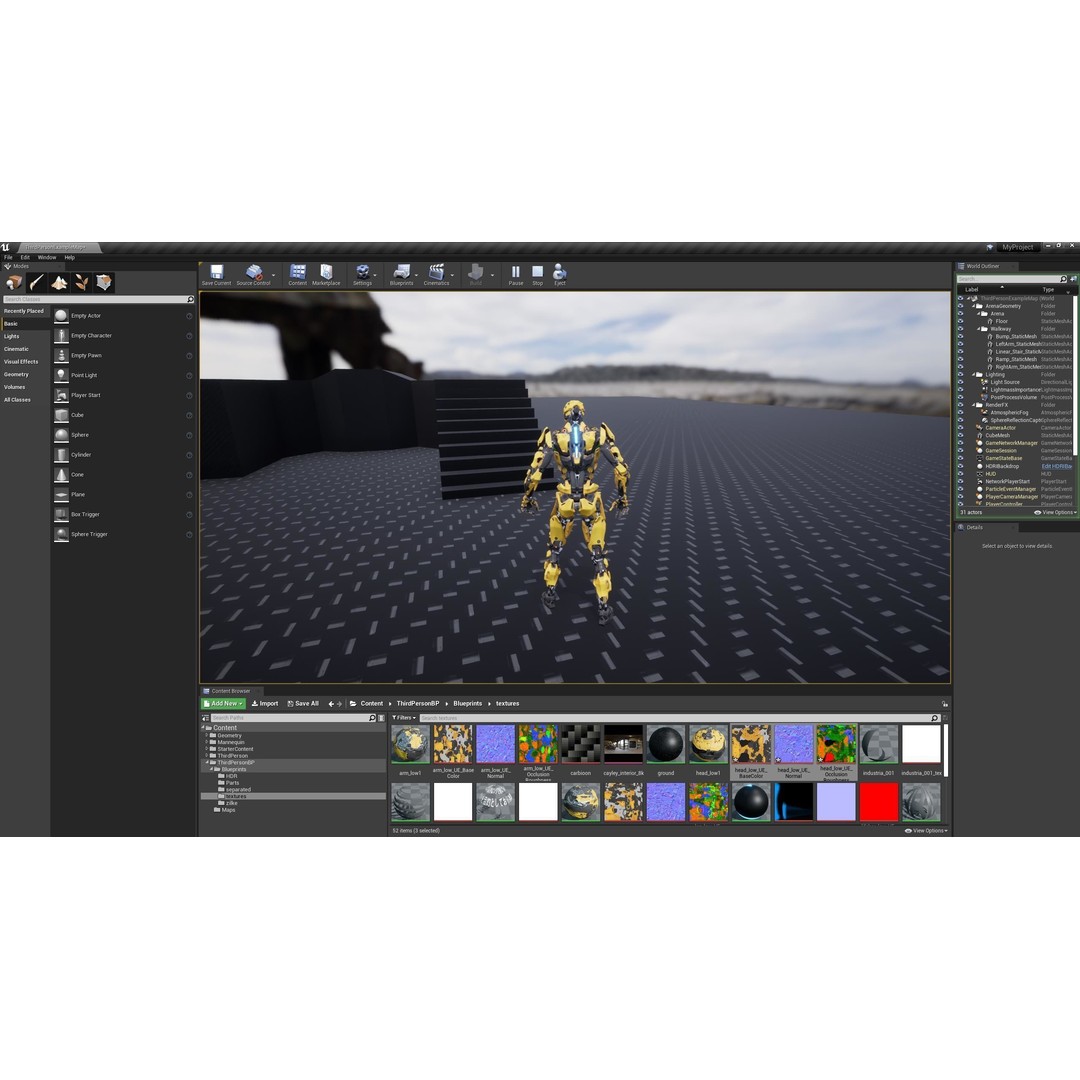Viewport: 1080px width, 1080px height.
Task: Click the Cone primitive icon
Action: [x=61, y=475]
